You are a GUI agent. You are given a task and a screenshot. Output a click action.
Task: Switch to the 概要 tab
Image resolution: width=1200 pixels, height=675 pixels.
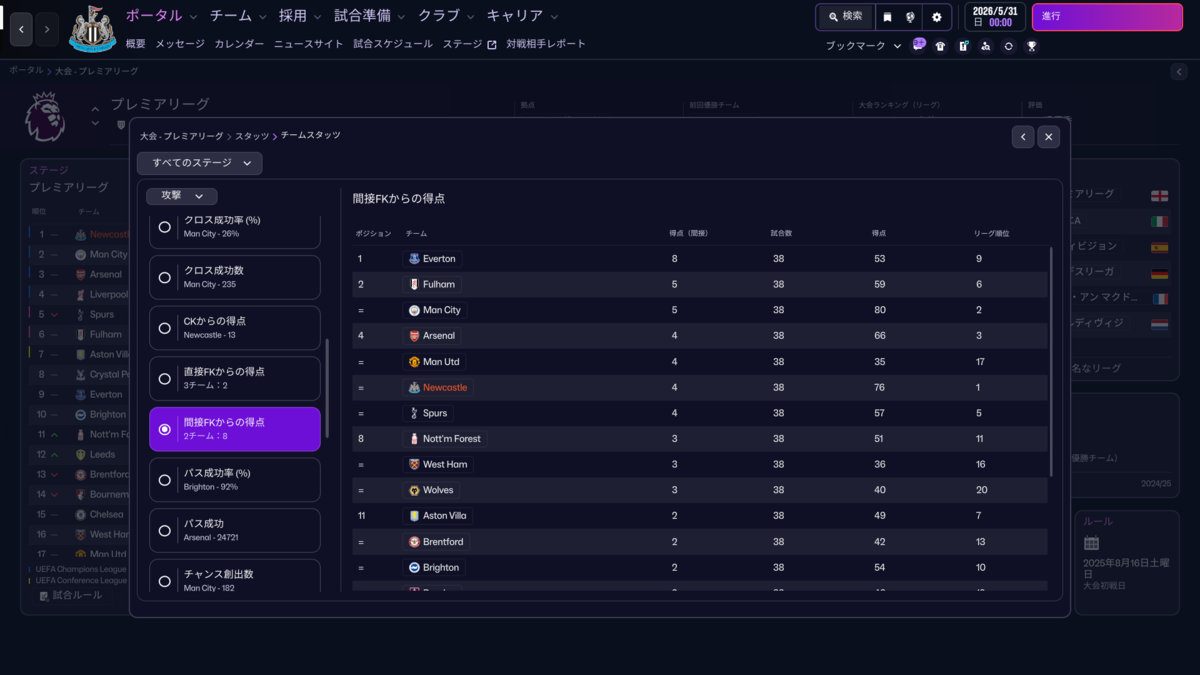point(136,44)
